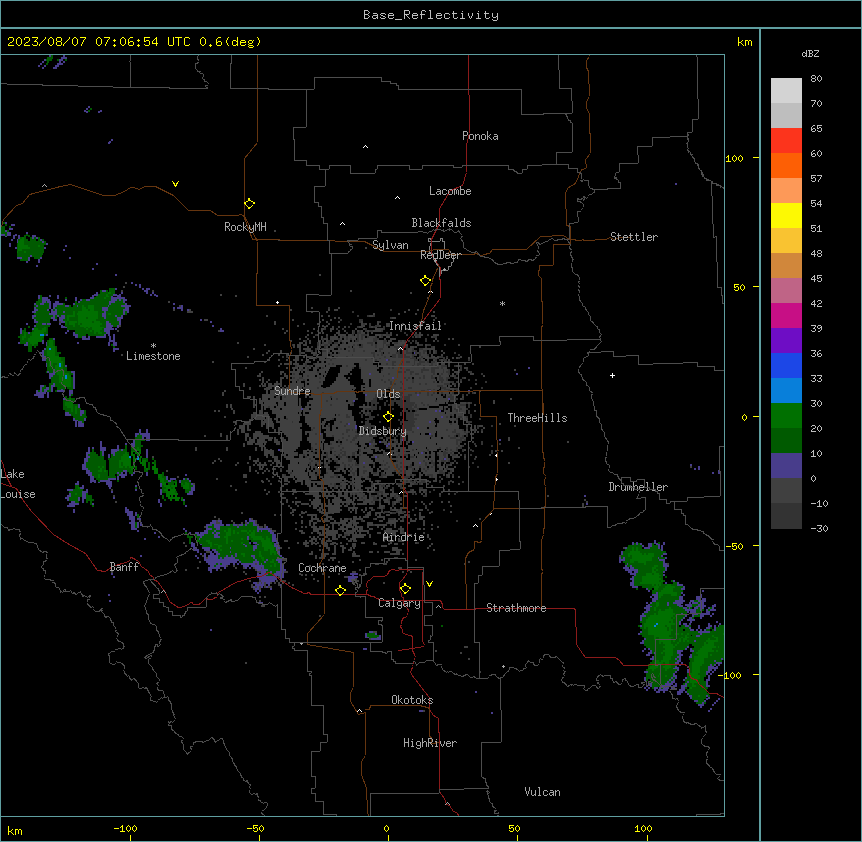
Task: Pick the purple 39-36 dBZ legend swatch
Action: coord(786,341)
